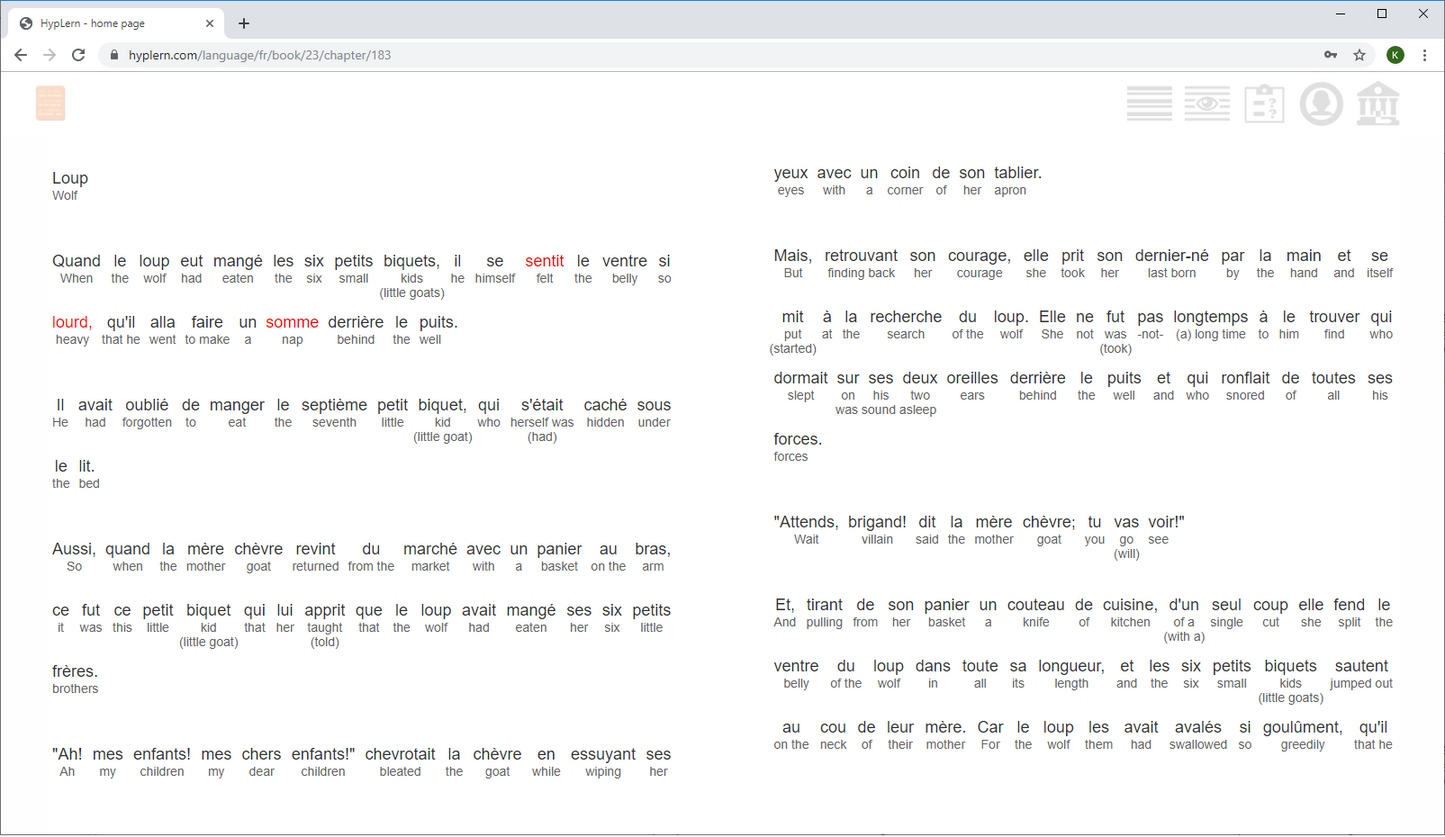Click the library building icon
1445x837 pixels.
coord(1378,104)
